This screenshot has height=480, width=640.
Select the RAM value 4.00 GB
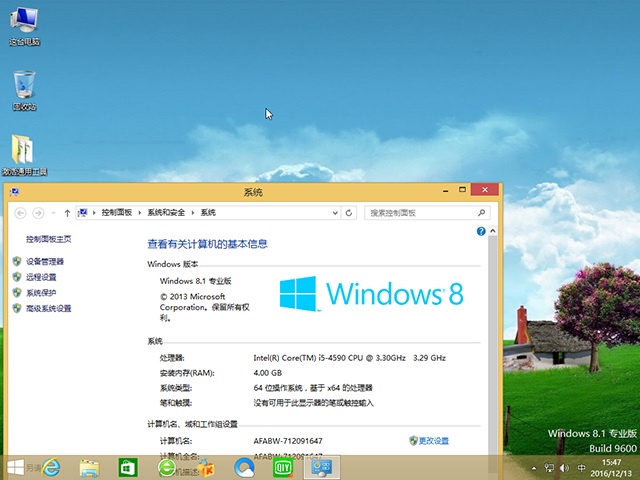[x=267, y=373]
